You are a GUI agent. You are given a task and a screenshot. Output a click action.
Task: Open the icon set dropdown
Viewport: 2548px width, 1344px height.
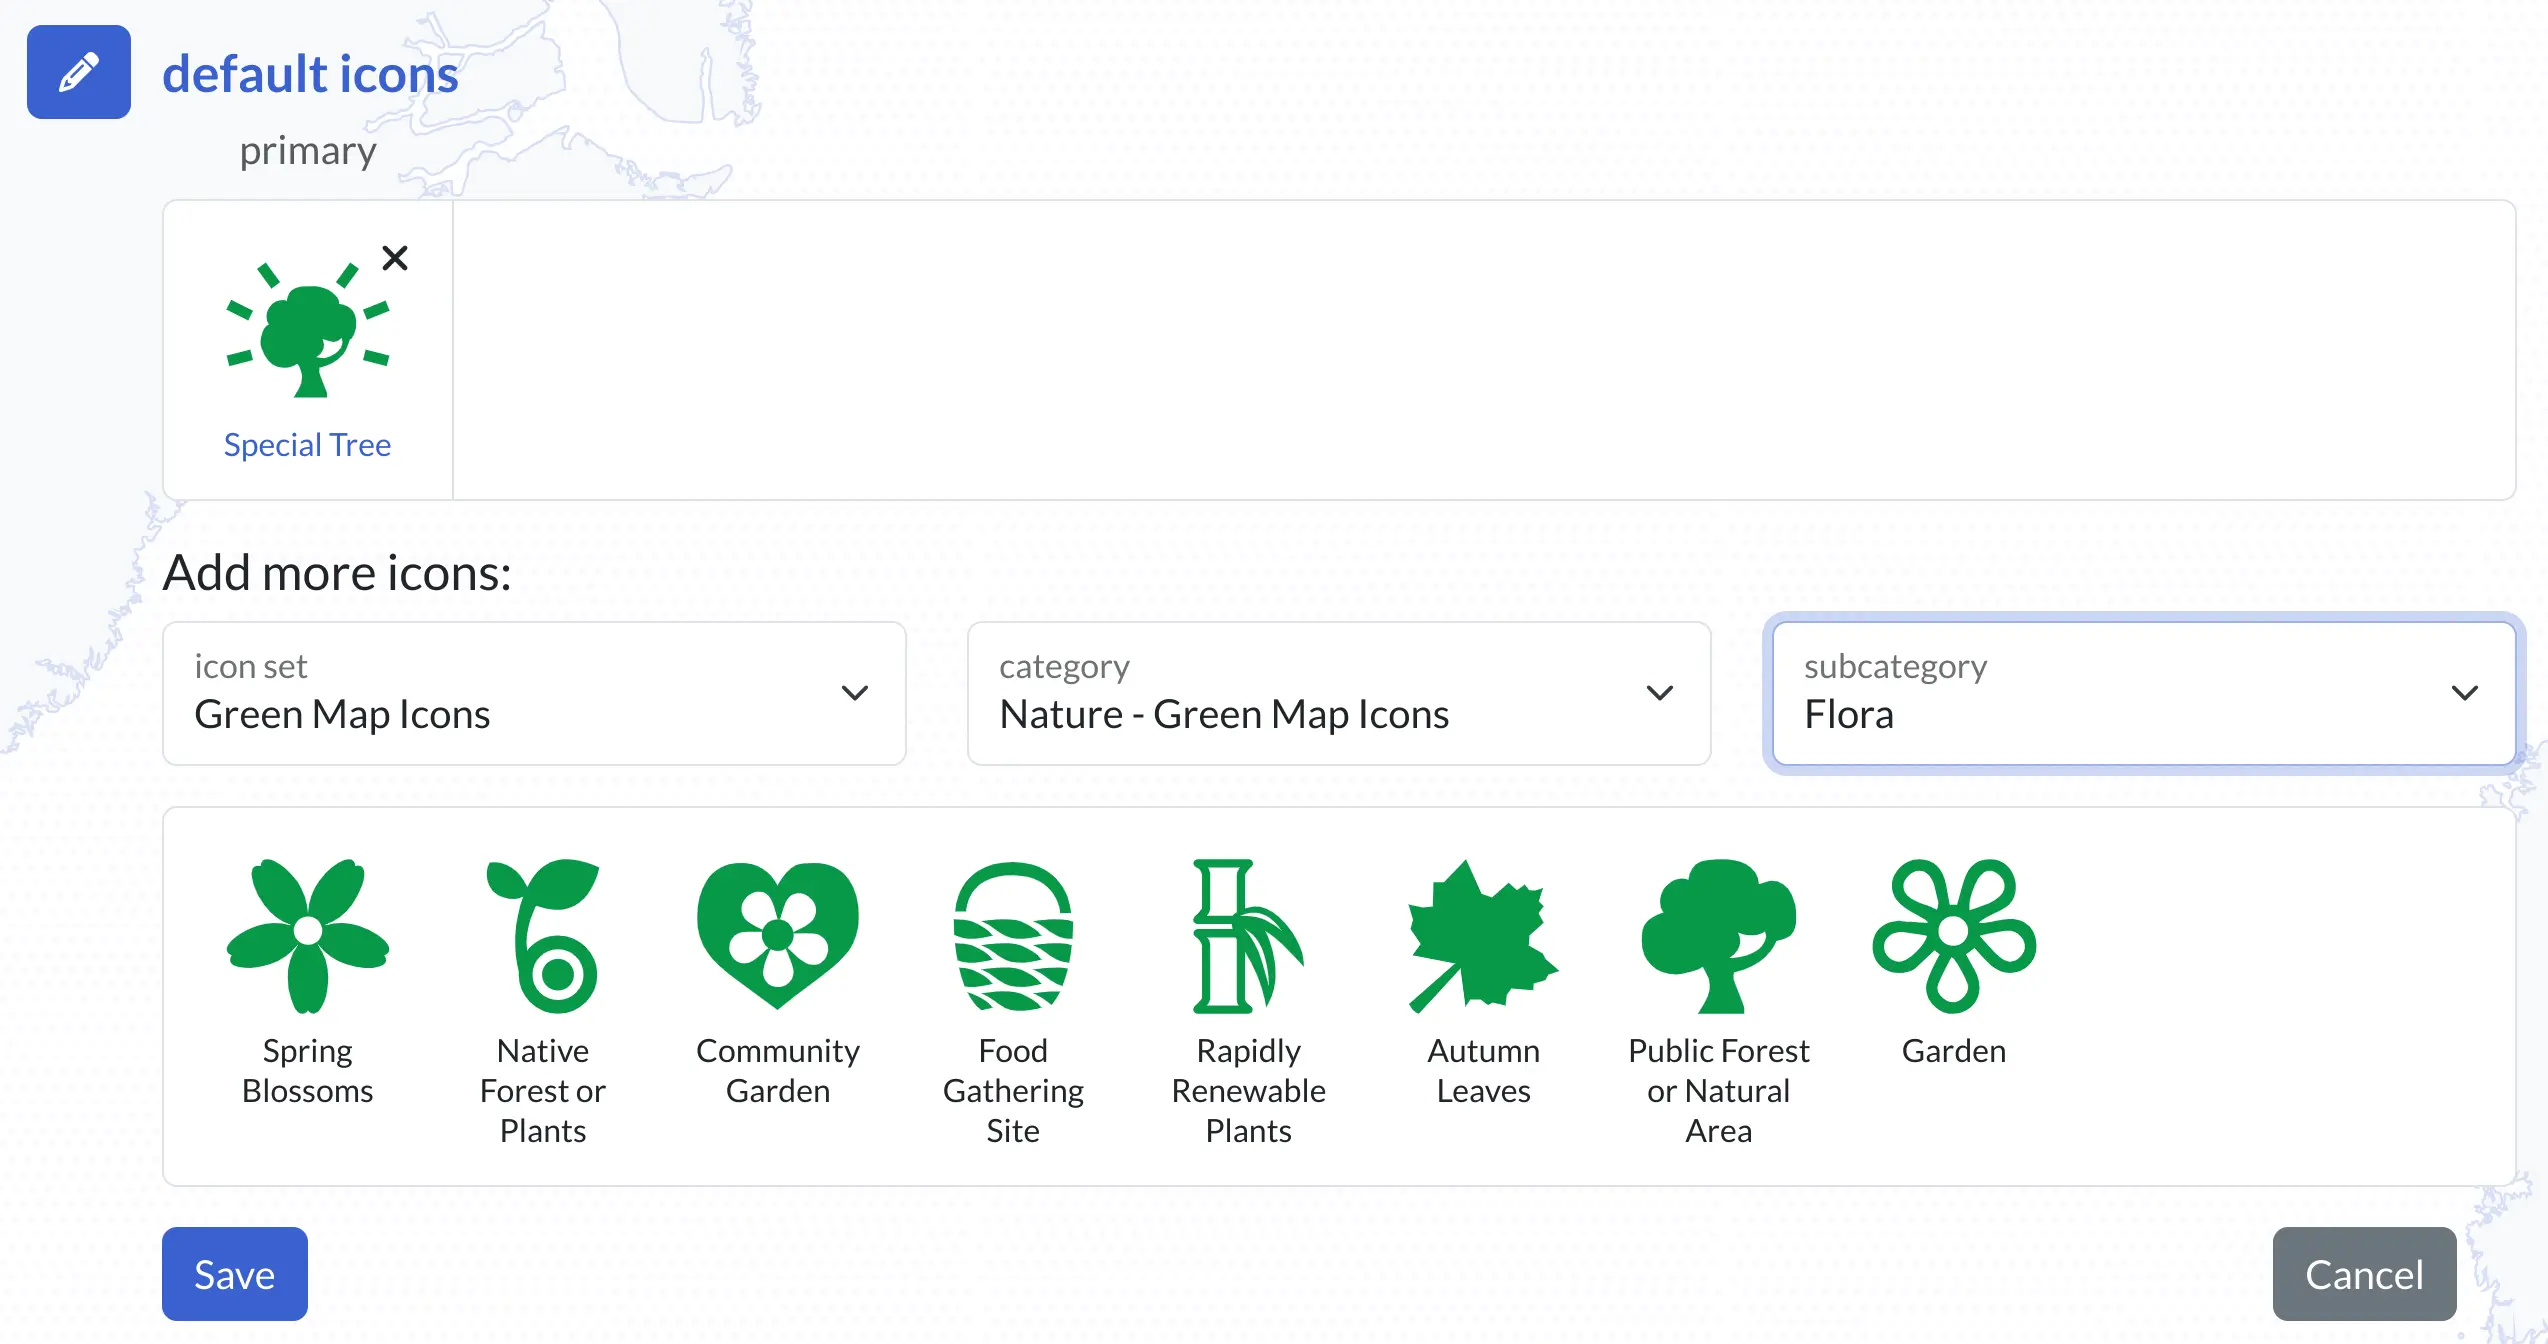(534, 693)
